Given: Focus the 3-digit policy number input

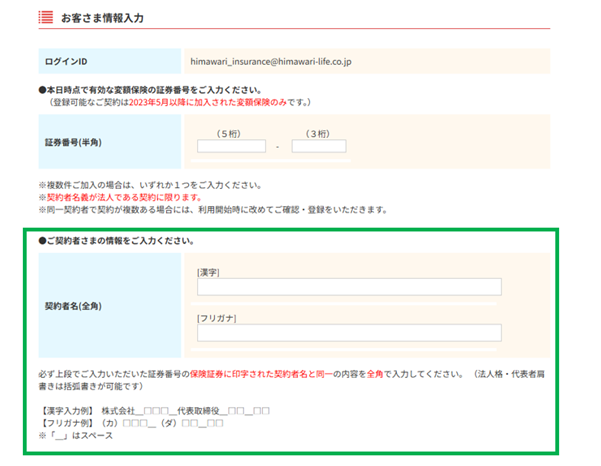Looking at the screenshot, I should pyautogui.click(x=318, y=146).
